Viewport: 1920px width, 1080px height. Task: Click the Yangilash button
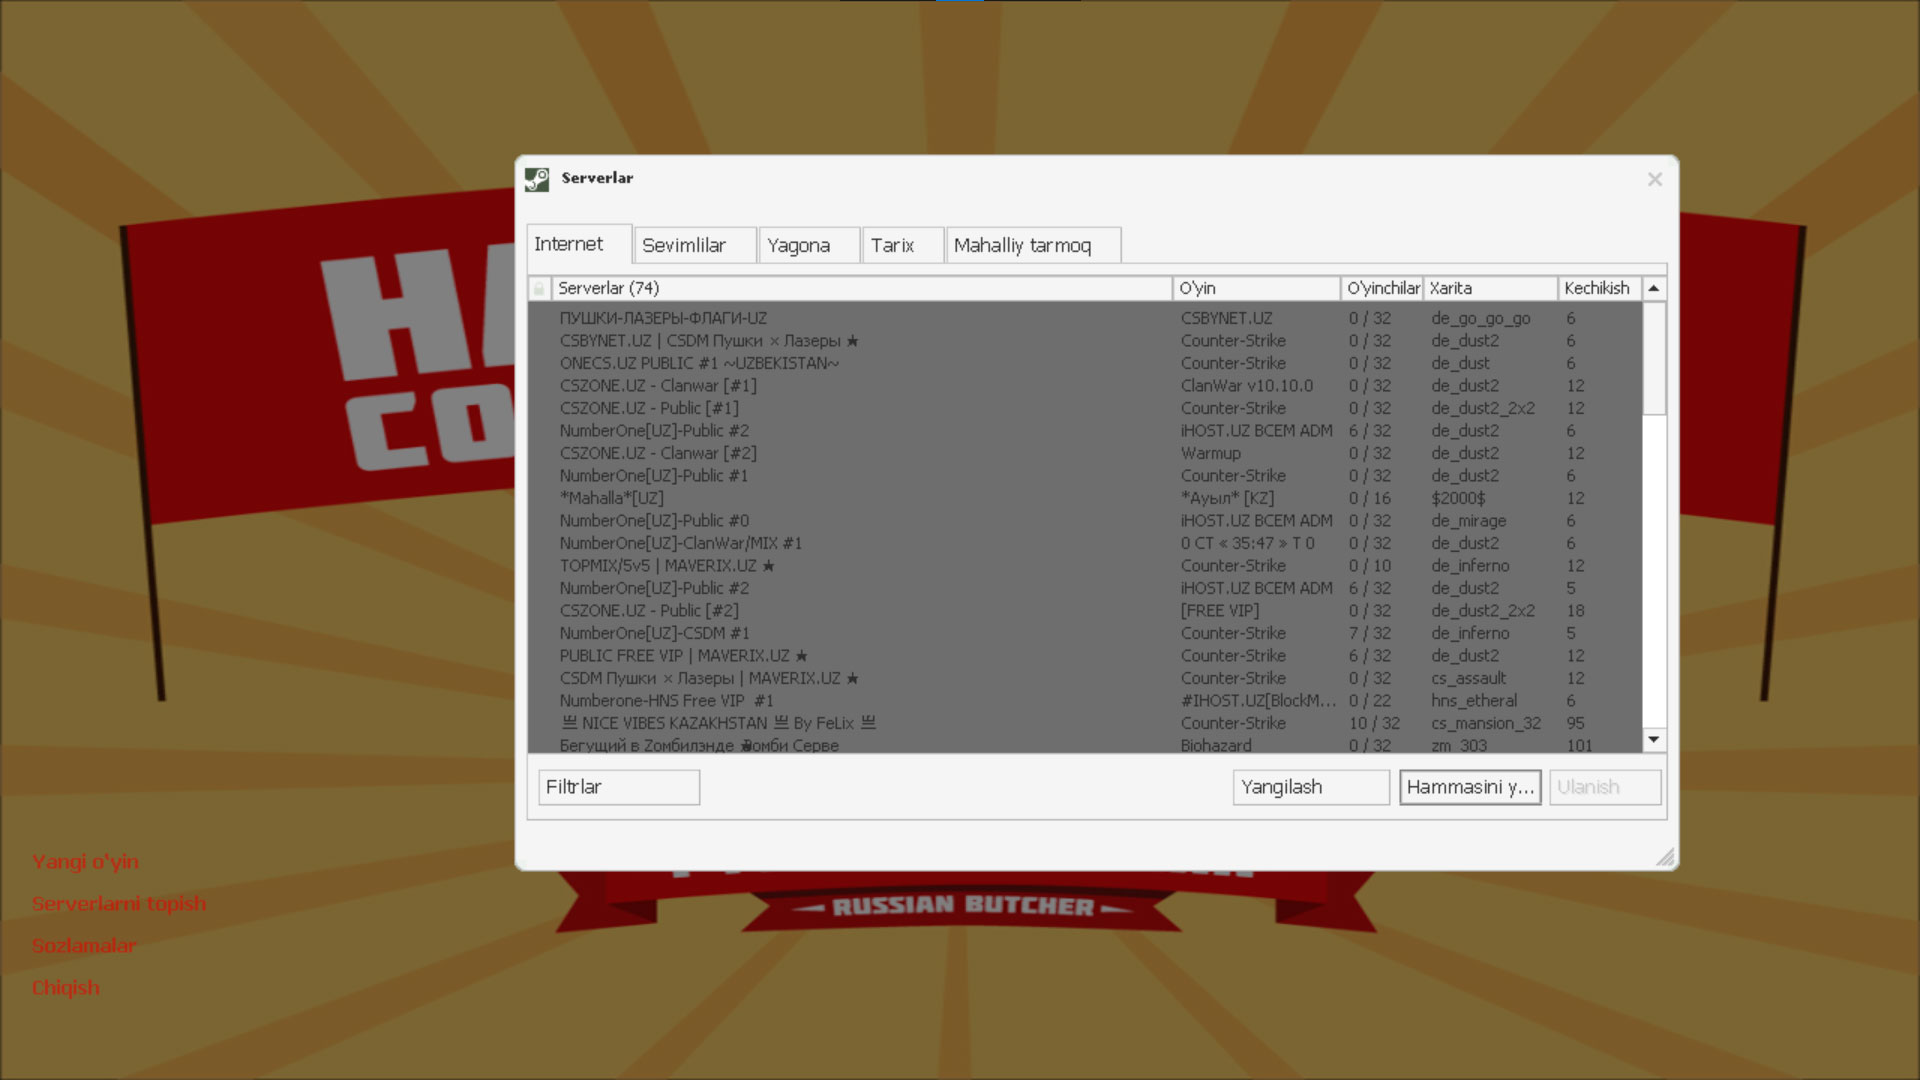pos(1311,787)
